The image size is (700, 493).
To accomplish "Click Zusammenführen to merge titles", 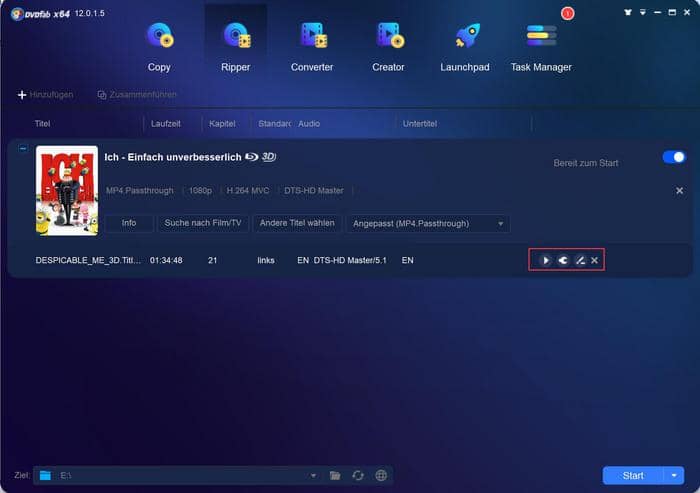I will (x=137, y=95).
